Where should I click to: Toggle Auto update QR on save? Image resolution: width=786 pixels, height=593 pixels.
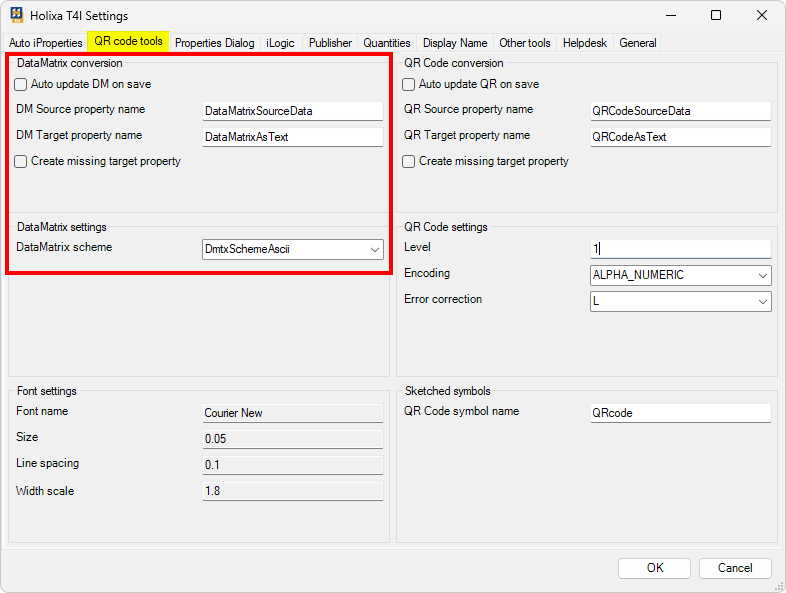click(409, 85)
